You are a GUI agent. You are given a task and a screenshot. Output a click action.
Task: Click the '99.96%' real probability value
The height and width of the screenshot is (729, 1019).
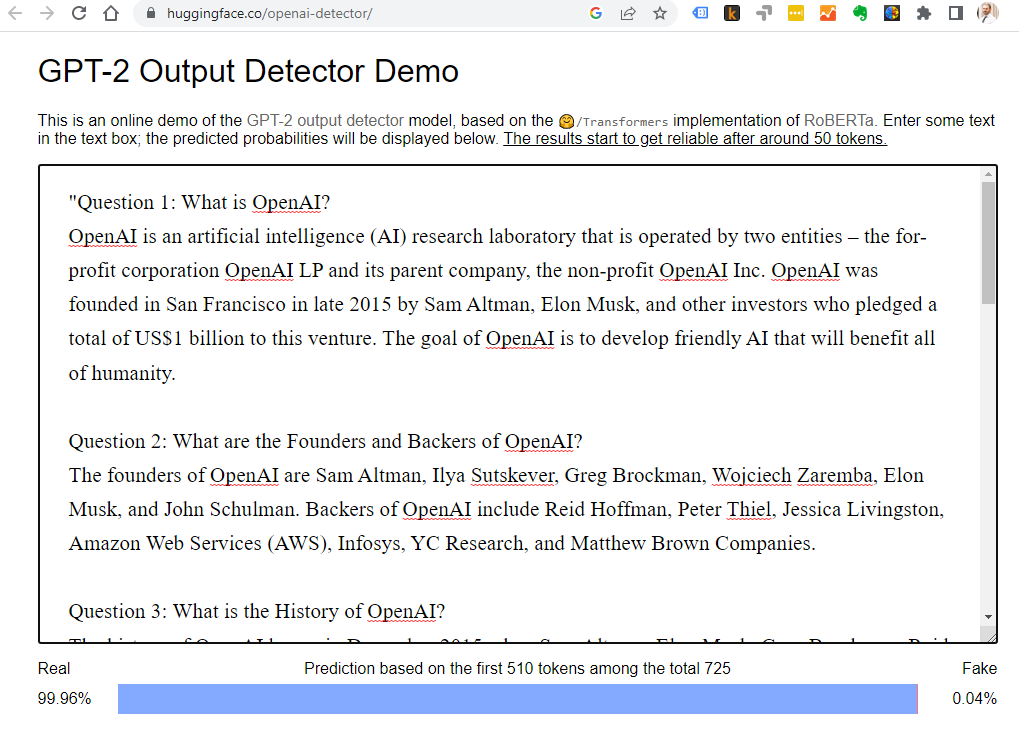64,698
